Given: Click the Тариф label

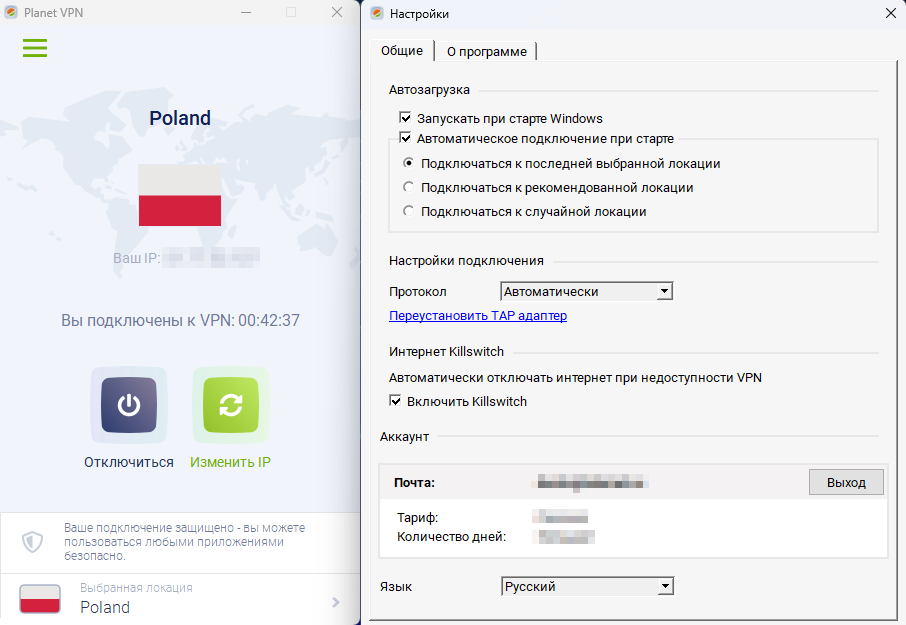Looking at the screenshot, I should coord(417,518).
